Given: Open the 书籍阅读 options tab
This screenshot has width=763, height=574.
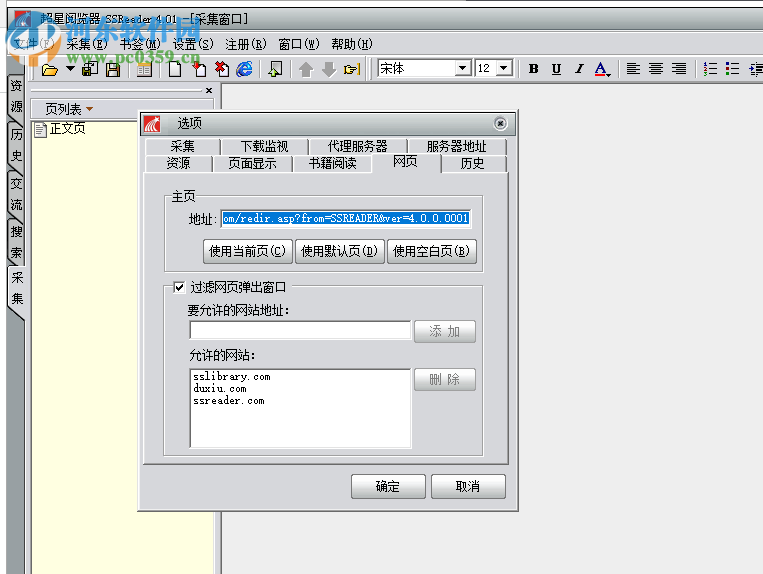Looking at the screenshot, I should 332,163.
